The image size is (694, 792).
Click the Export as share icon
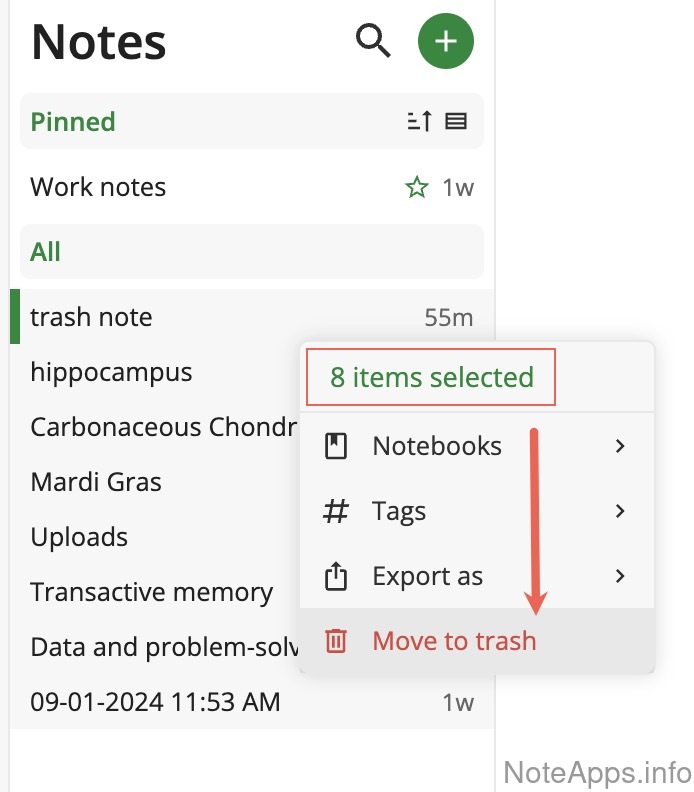(x=337, y=576)
